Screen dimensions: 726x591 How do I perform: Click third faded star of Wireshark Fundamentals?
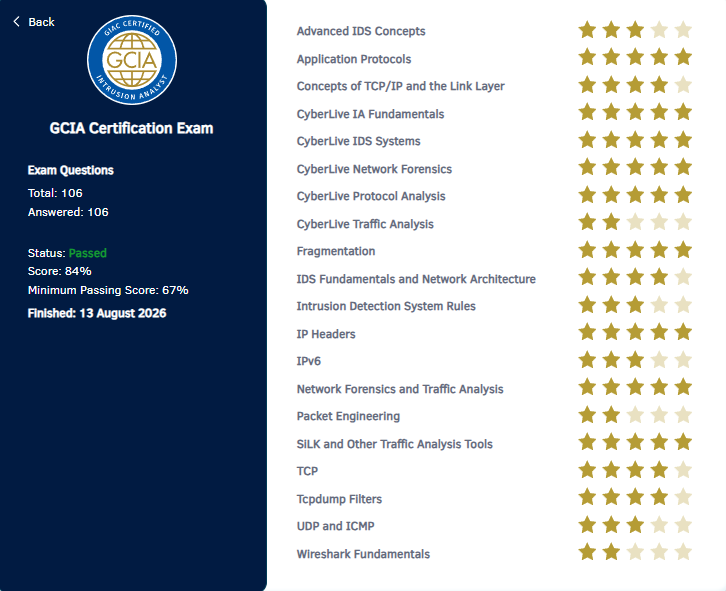(x=635, y=552)
